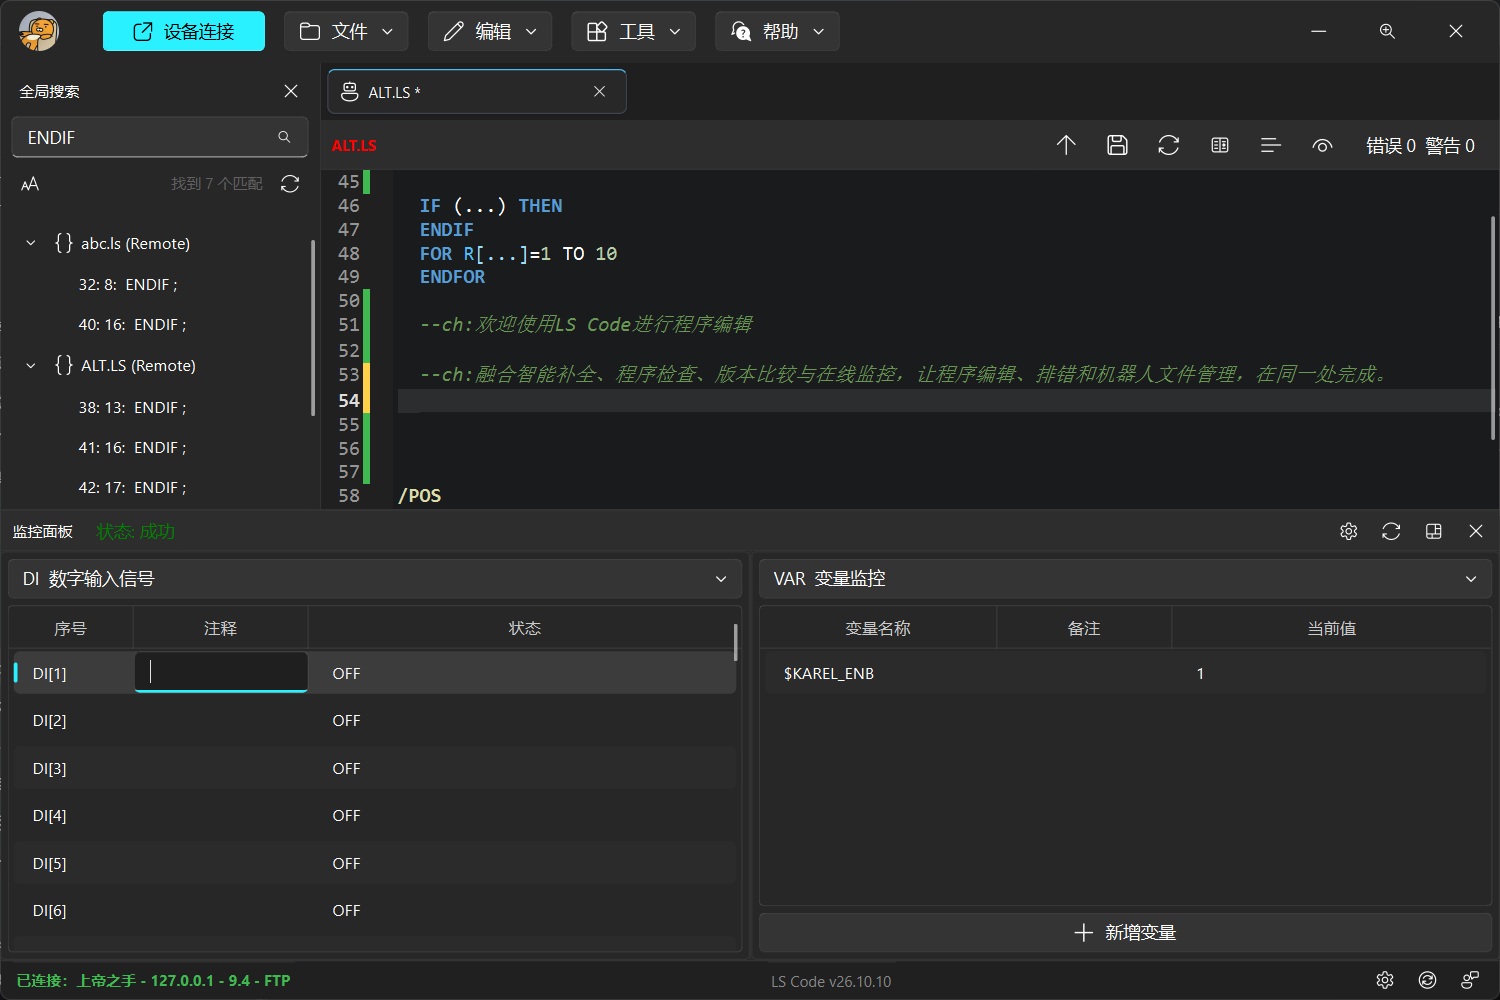Open the DI 数字输入信号 dropdown
The image size is (1500, 1000).
coord(375,579)
